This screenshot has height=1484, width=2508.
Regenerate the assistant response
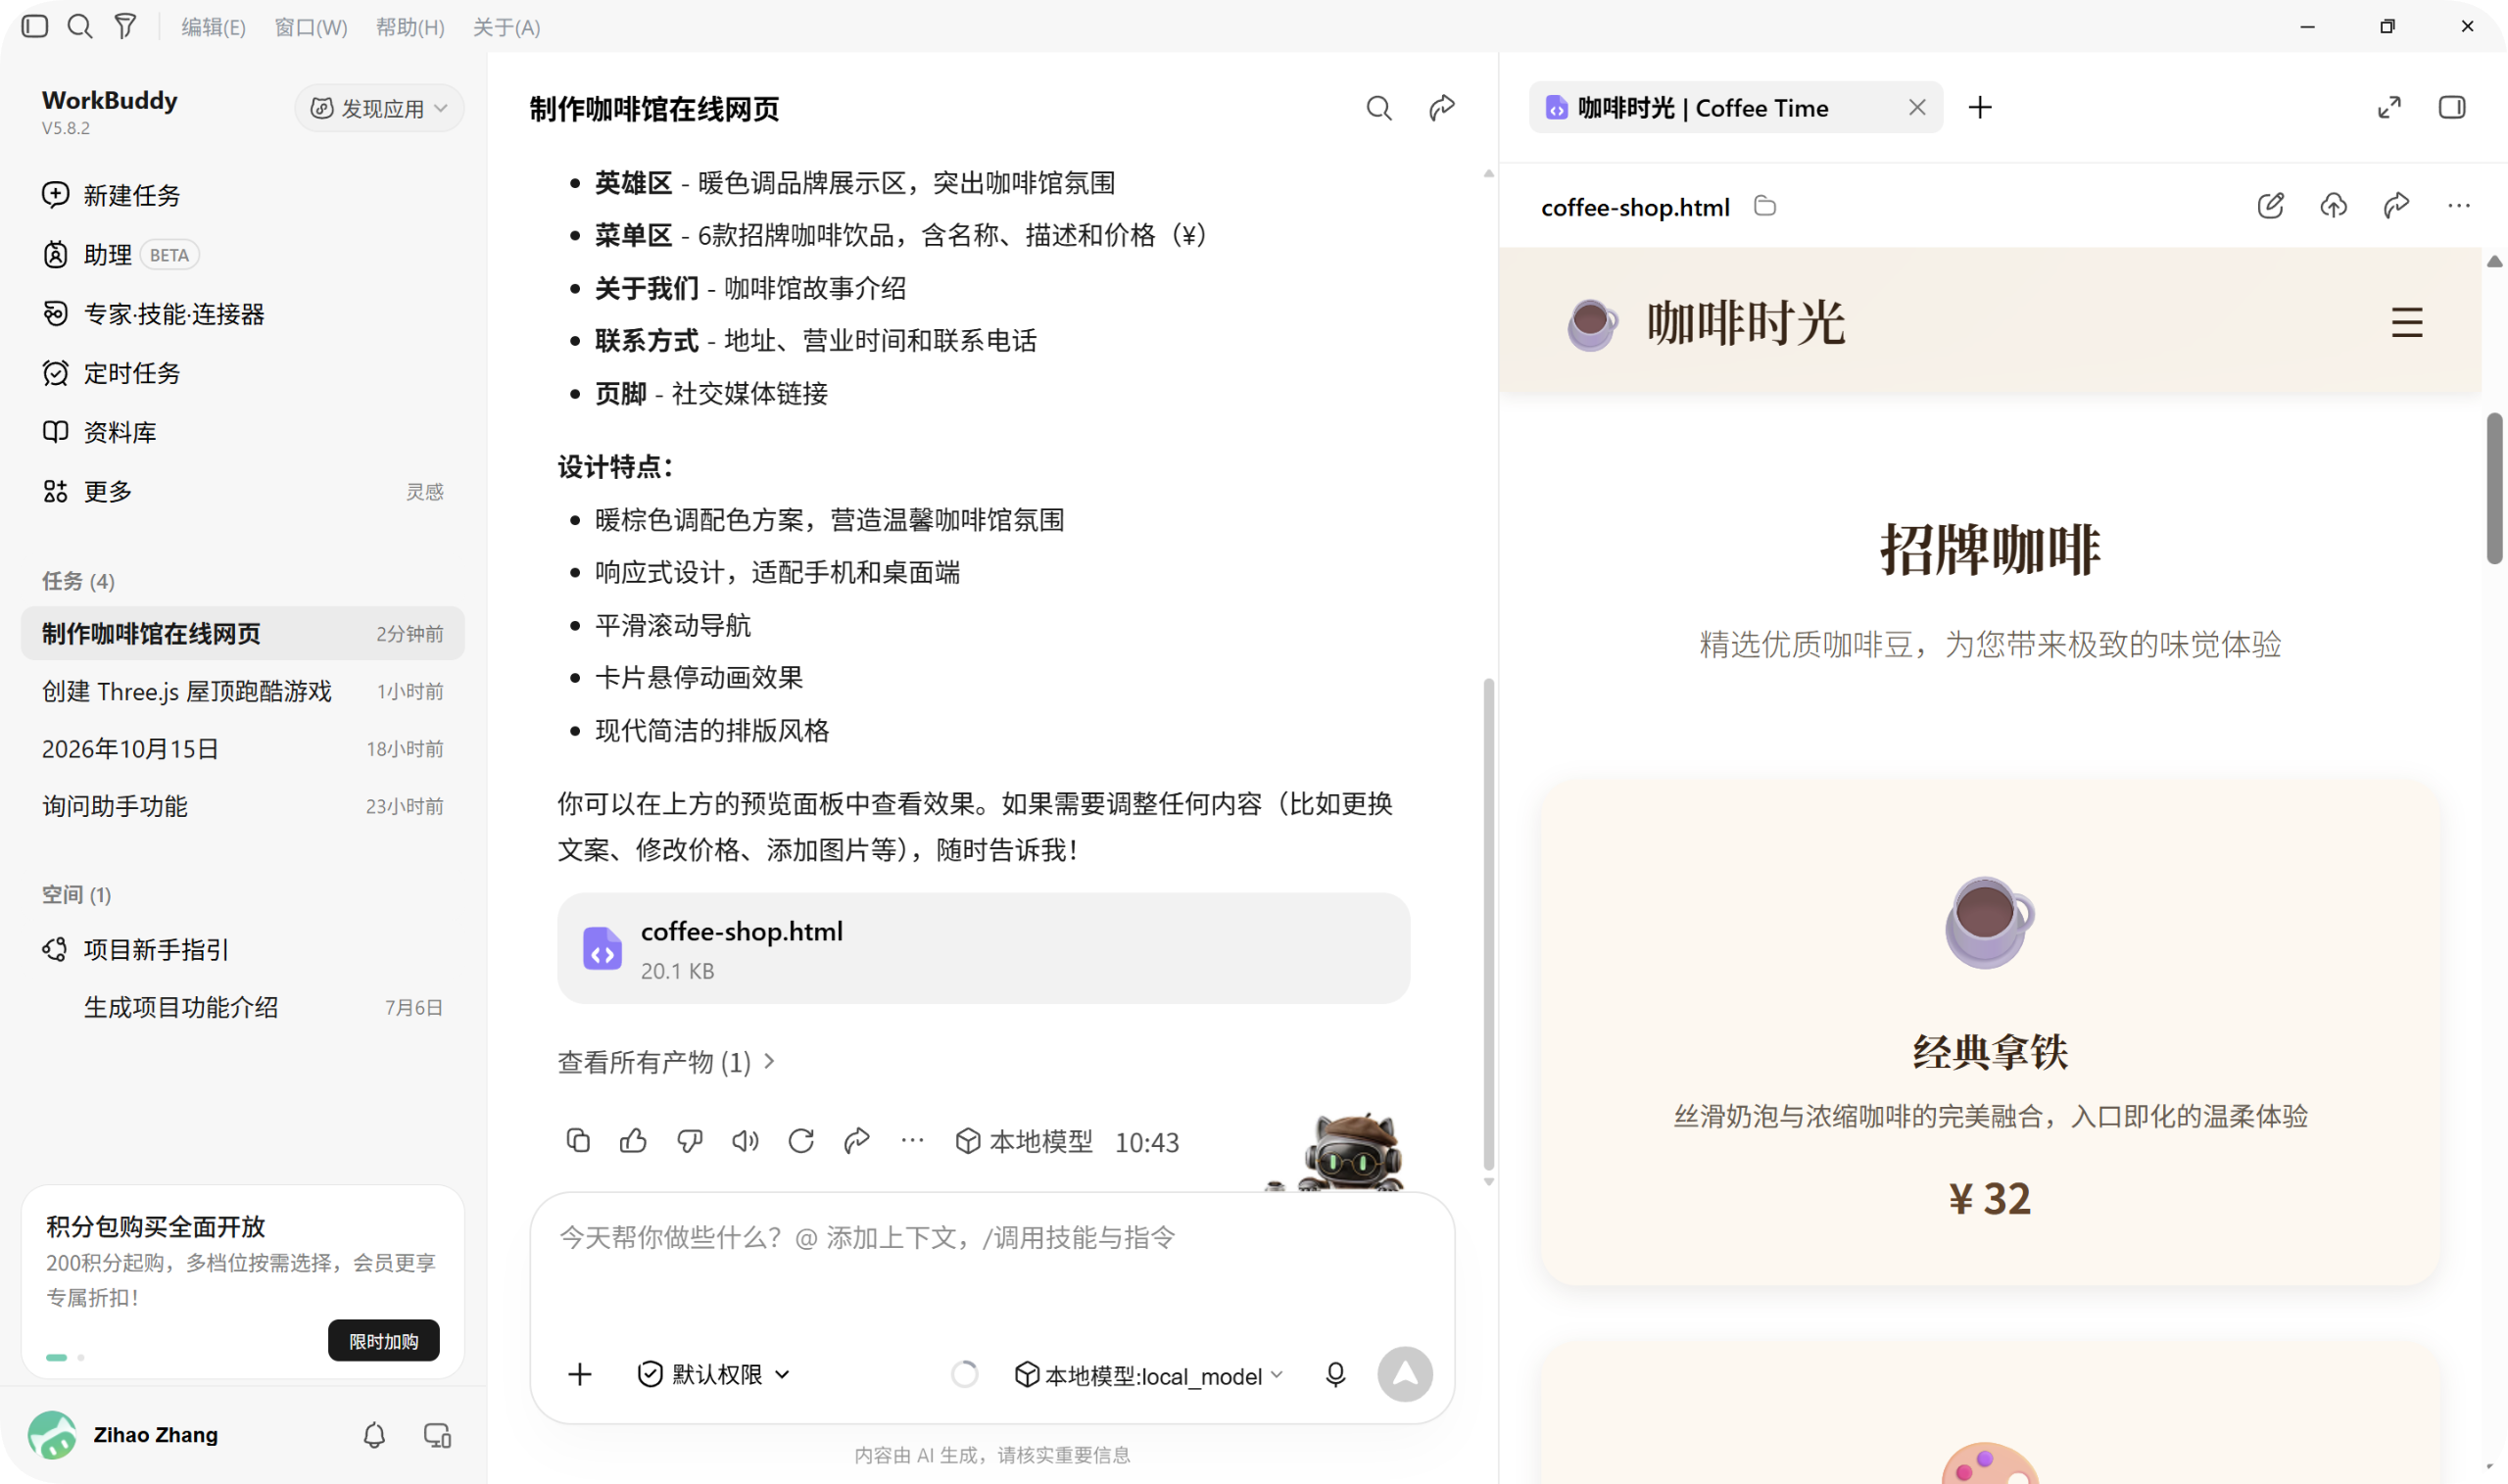point(801,1140)
